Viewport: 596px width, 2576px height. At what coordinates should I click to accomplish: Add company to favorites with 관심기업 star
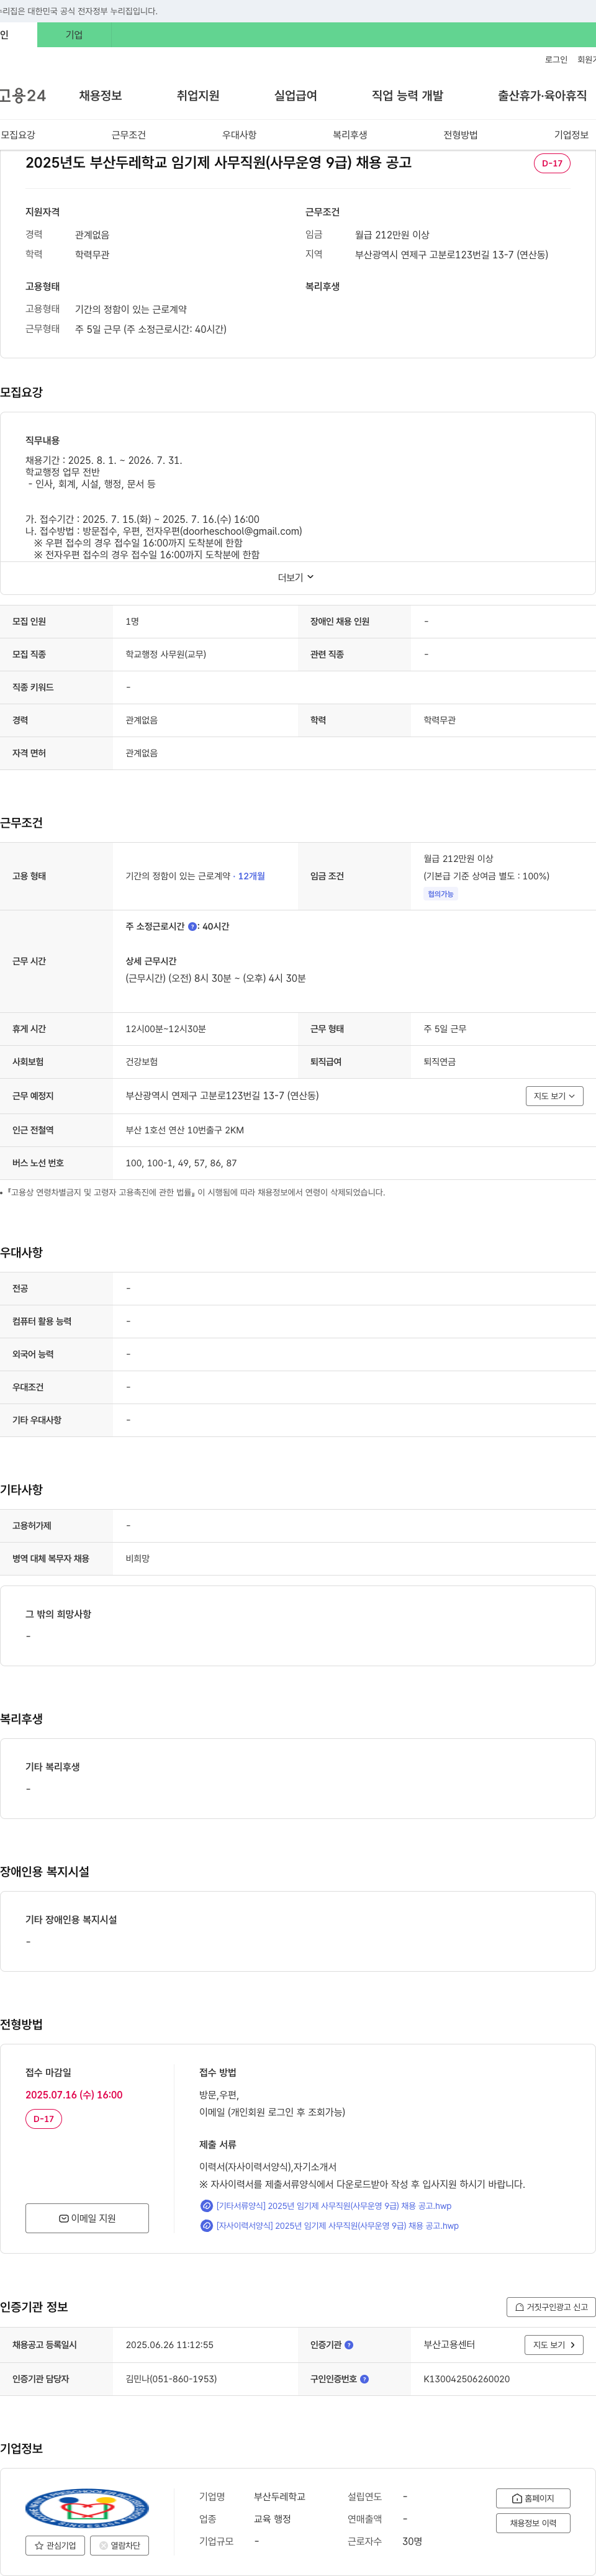(56, 2546)
